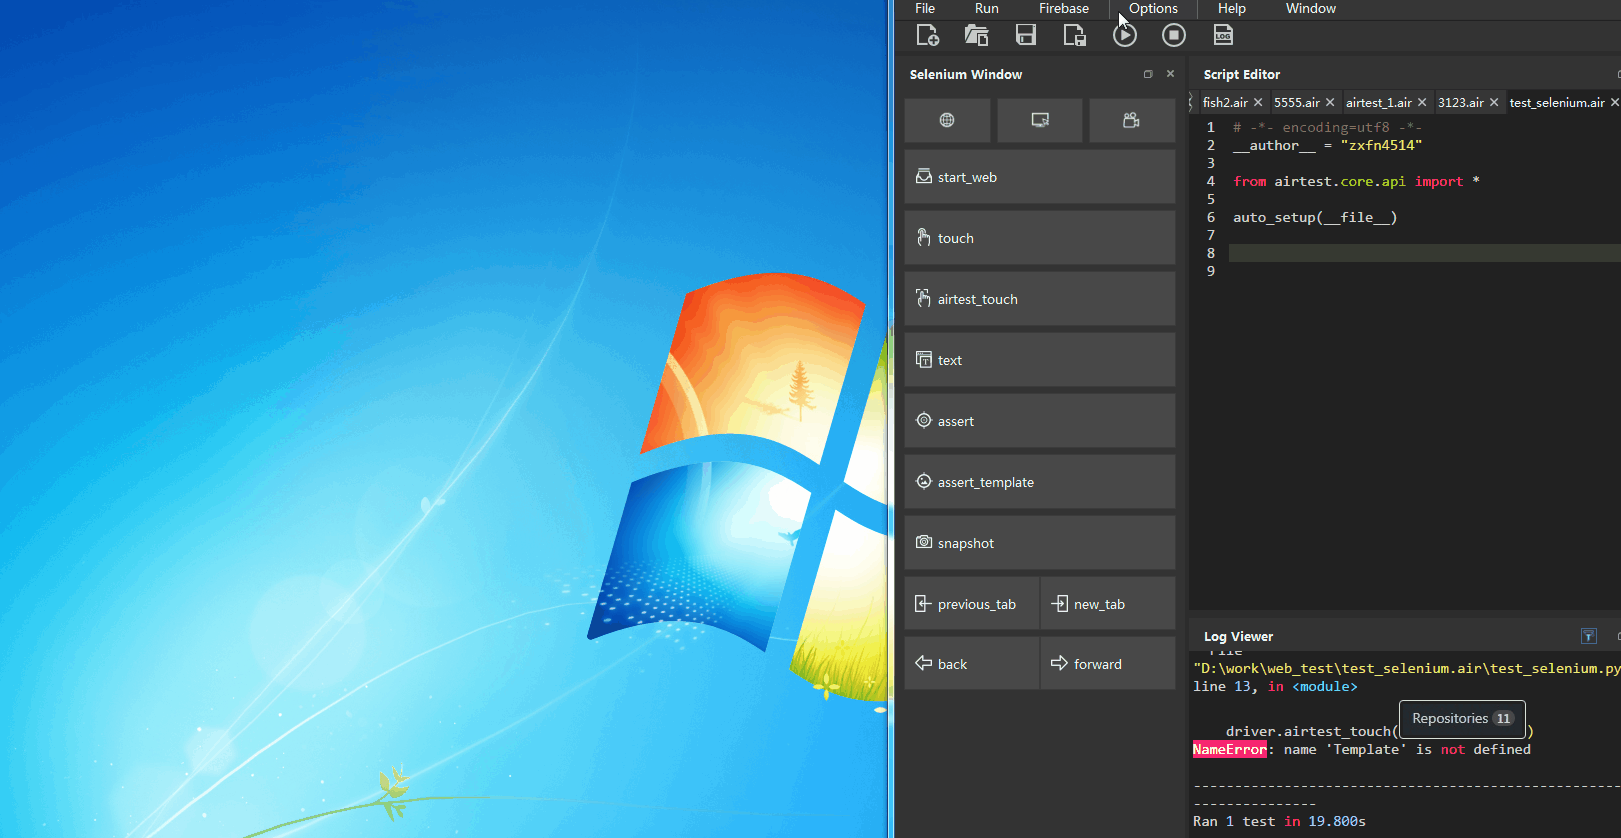Image resolution: width=1621 pixels, height=838 pixels.
Task: Stop the script with the stop button
Action: pos(1174,35)
